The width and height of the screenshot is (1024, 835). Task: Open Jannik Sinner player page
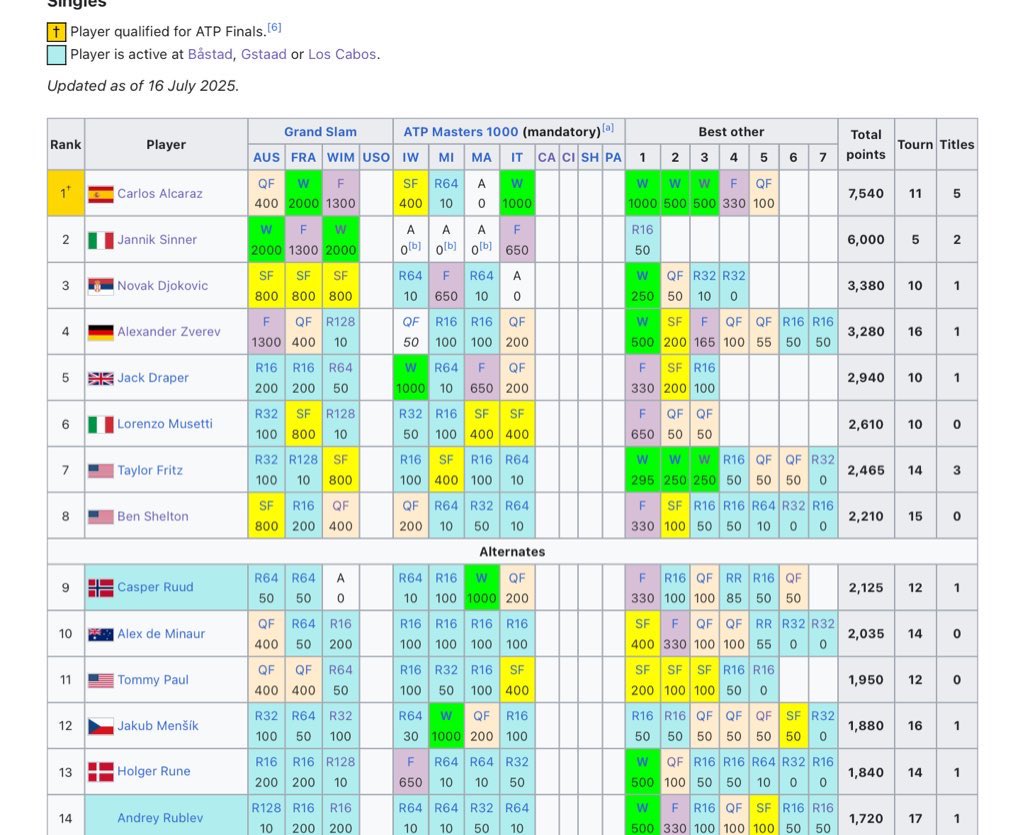pyautogui.click(x=157, y=240)
